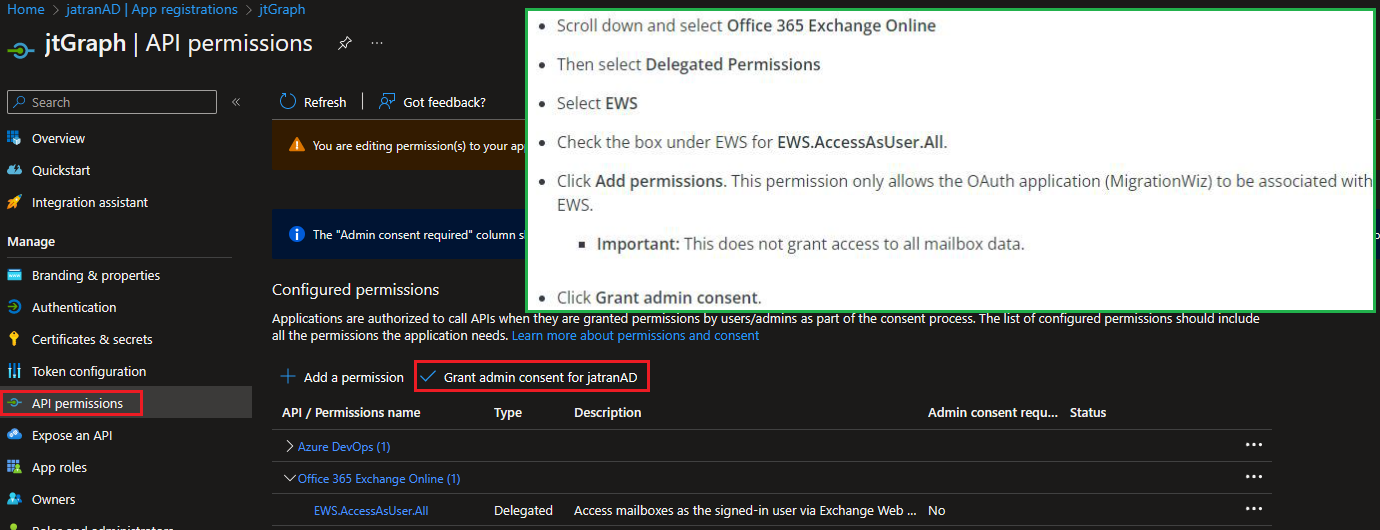Click the Certificates & secrets key icon

click(14, 339)
